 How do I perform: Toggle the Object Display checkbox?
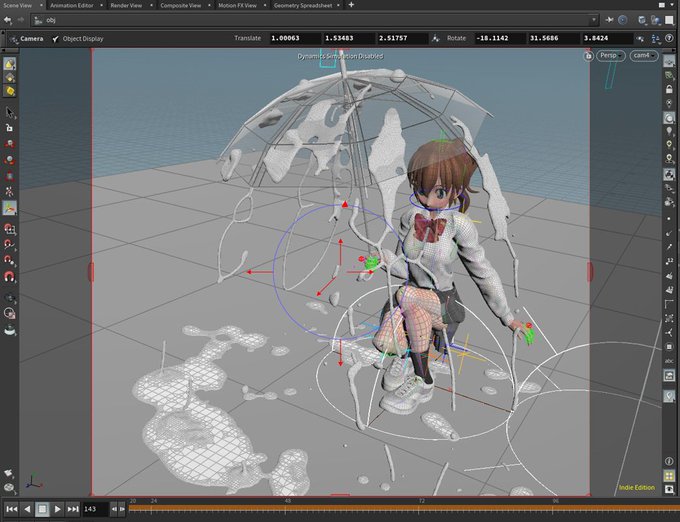click(56, 39)
